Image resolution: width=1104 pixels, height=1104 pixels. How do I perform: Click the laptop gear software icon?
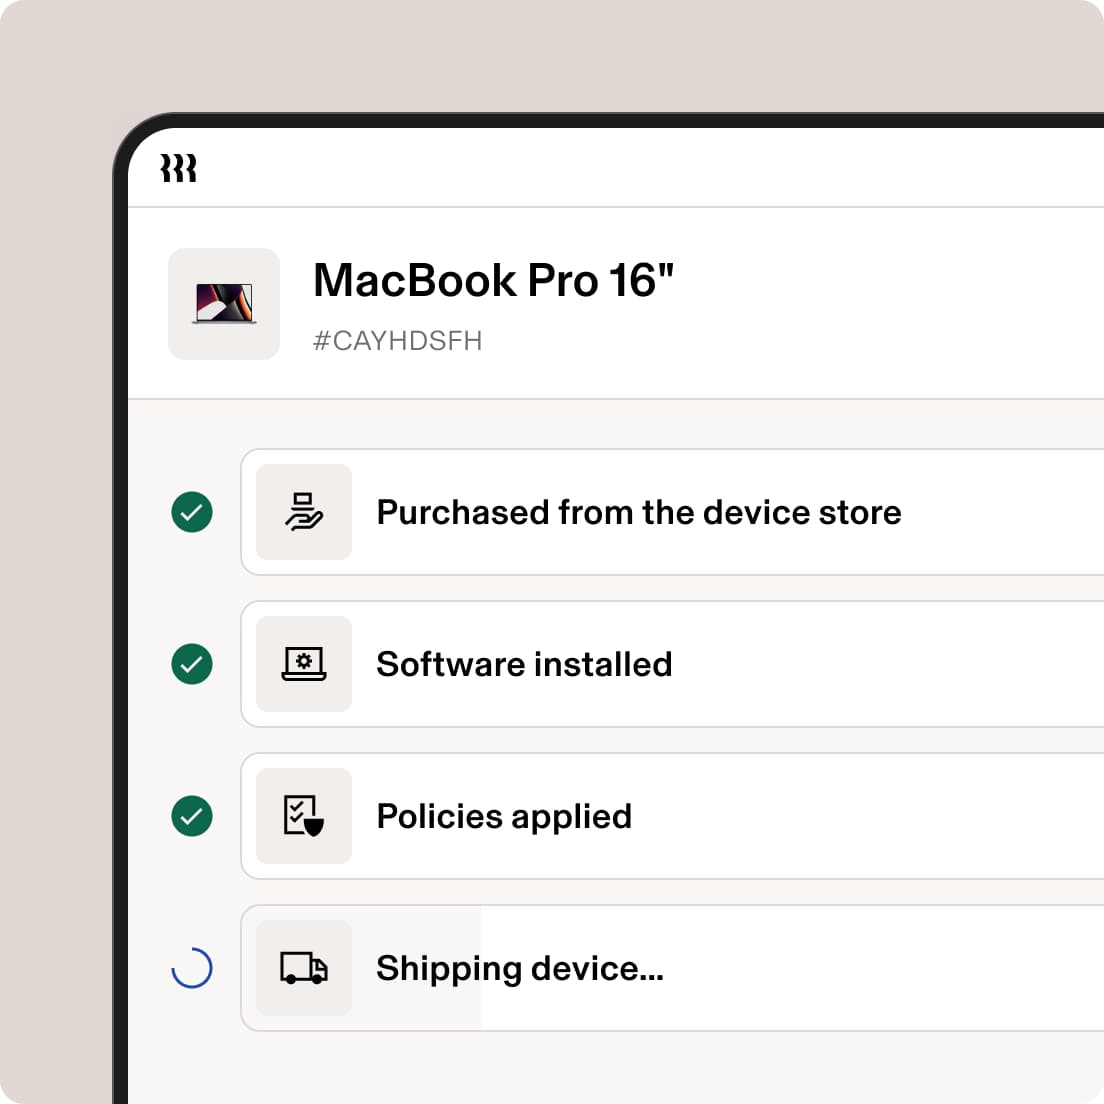pyautogui.click(x=303, y=664)
